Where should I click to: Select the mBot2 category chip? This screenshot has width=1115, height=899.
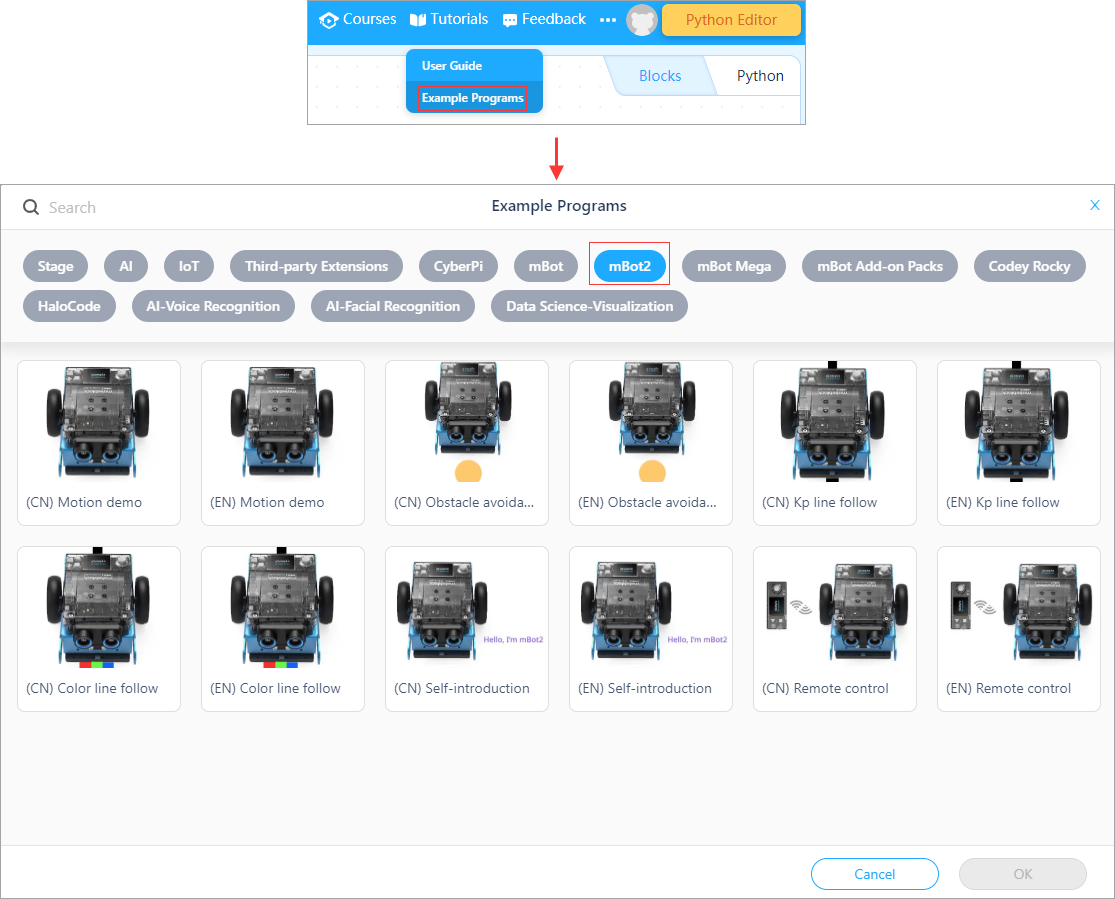(629, 266)
